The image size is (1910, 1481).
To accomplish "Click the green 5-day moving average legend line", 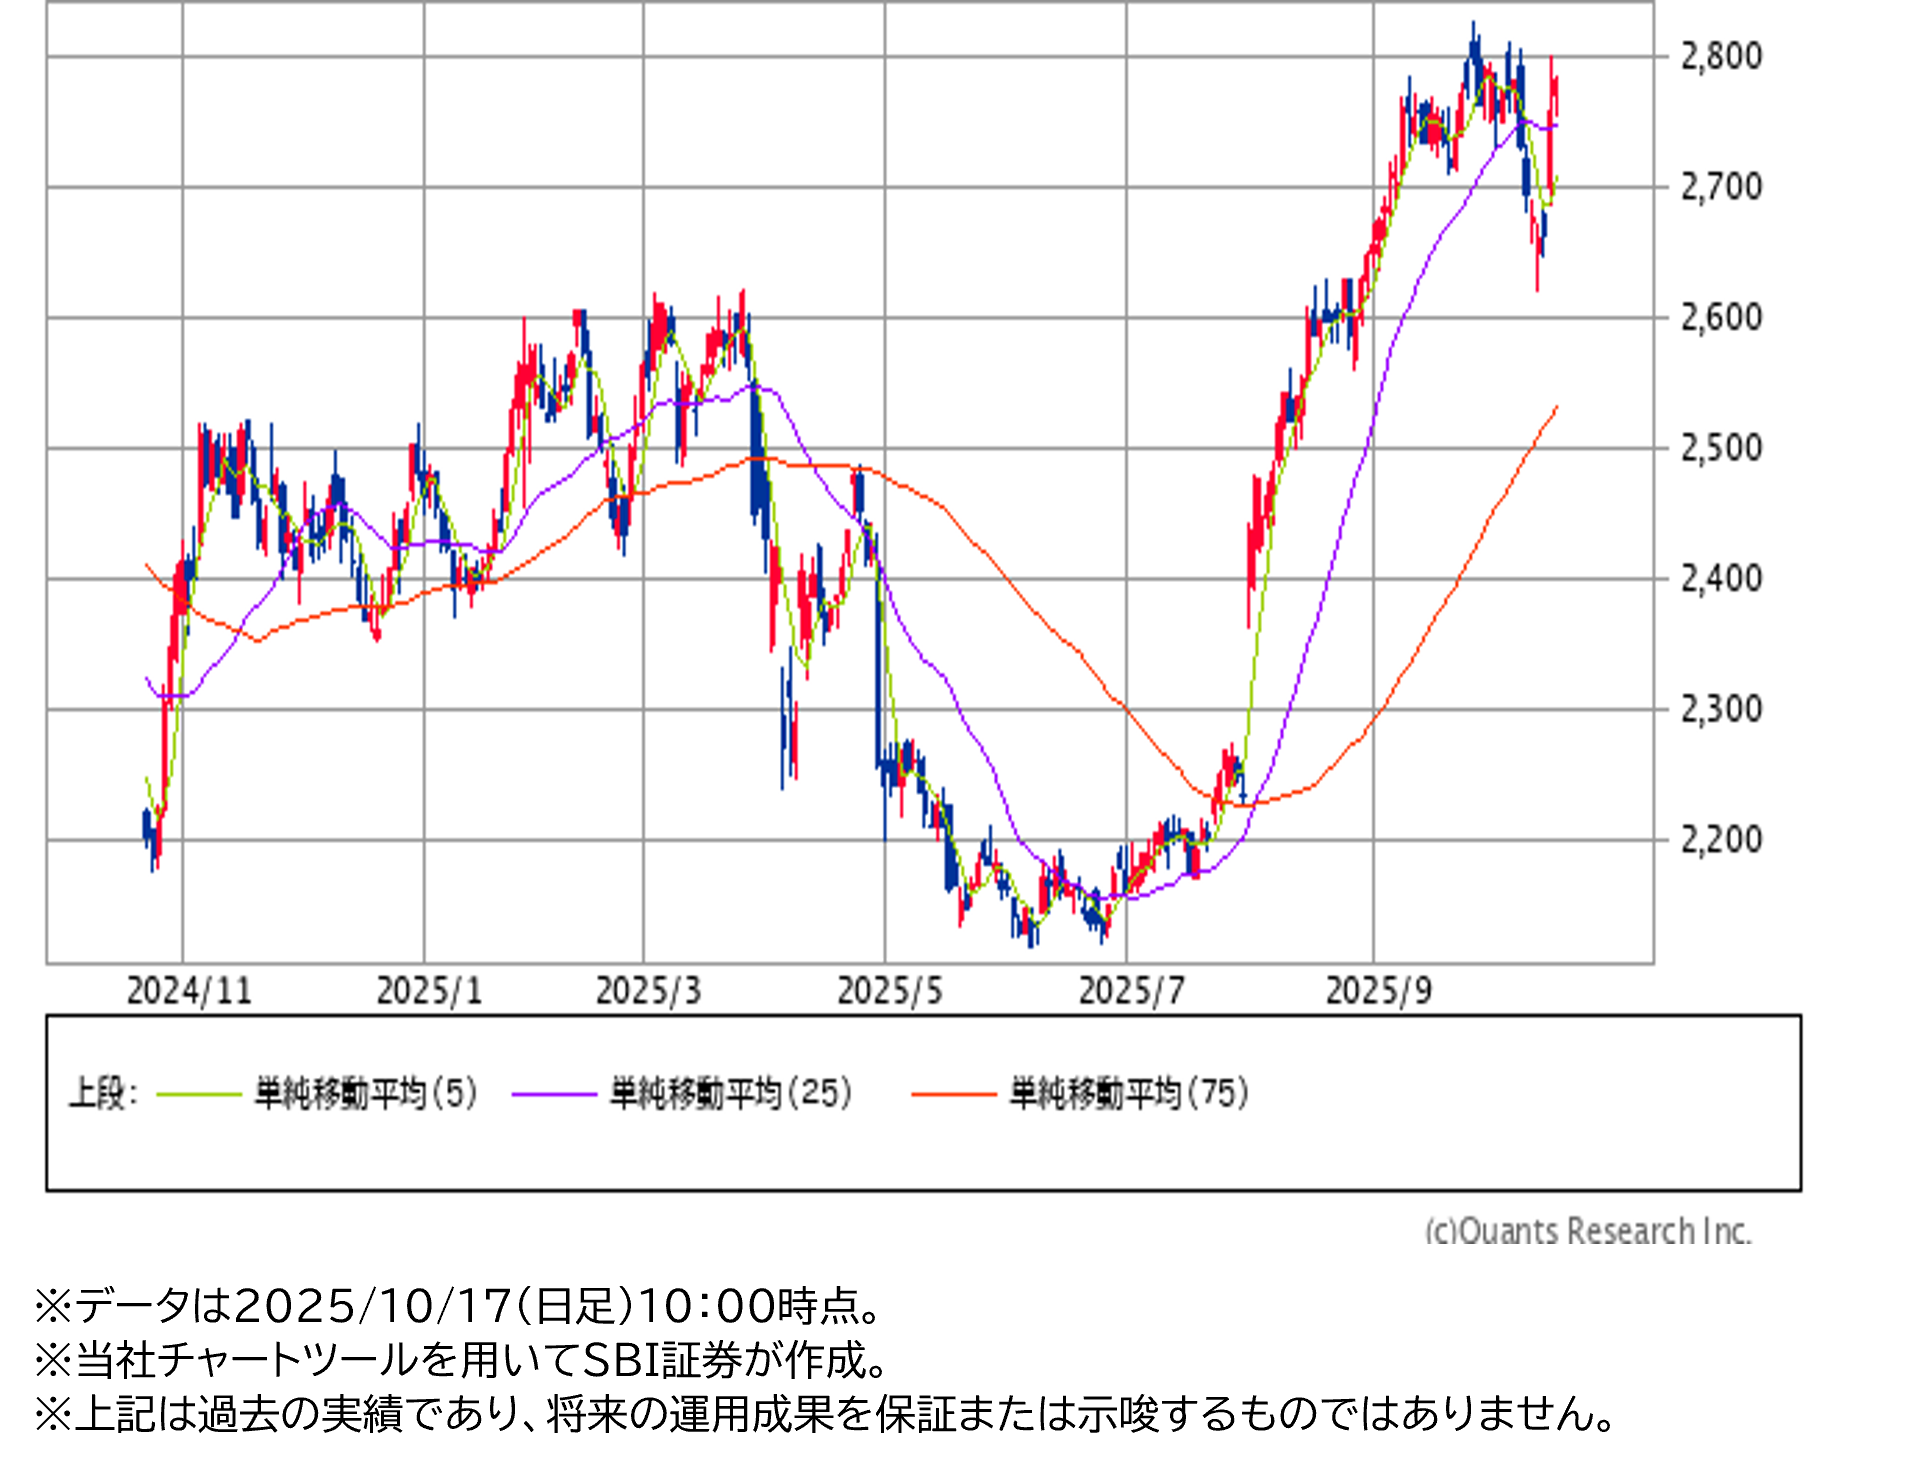I will coord(199,1094).
